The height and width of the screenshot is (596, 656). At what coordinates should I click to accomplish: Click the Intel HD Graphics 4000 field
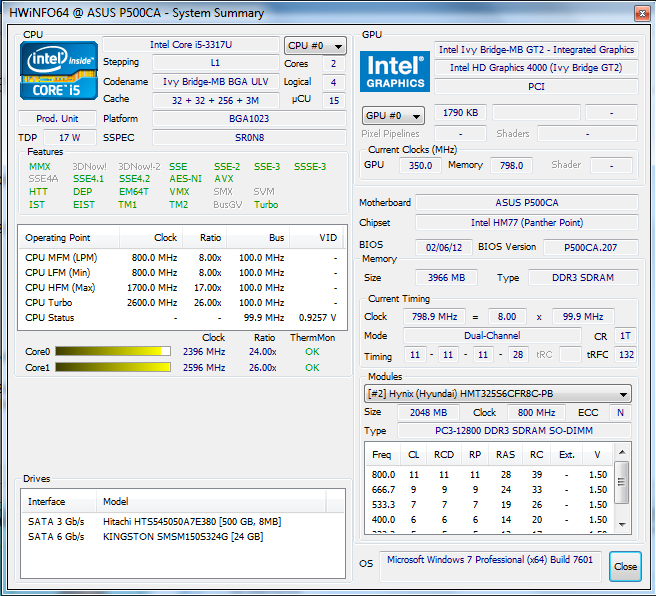[536, 68]
